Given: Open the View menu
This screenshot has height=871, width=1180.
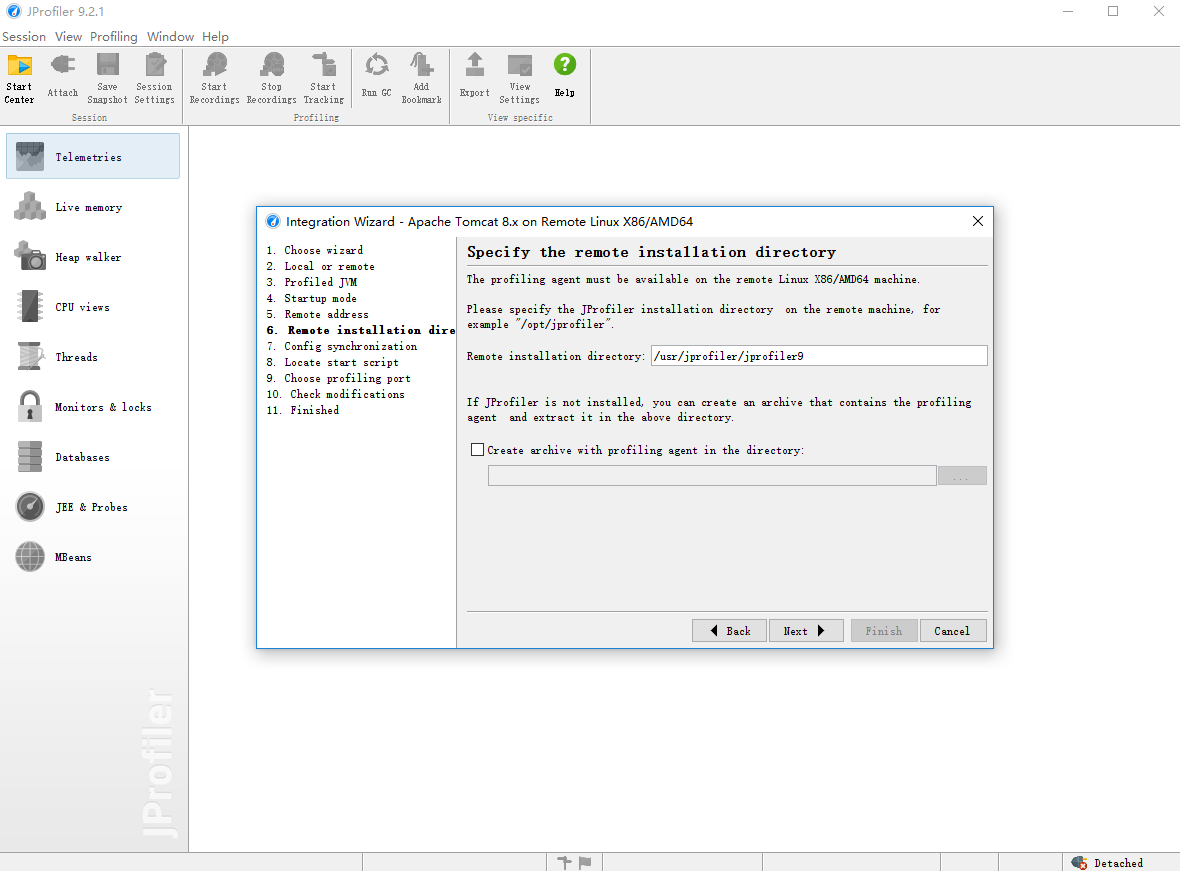Looking at the screenshot, I should [x=68, y=36].
